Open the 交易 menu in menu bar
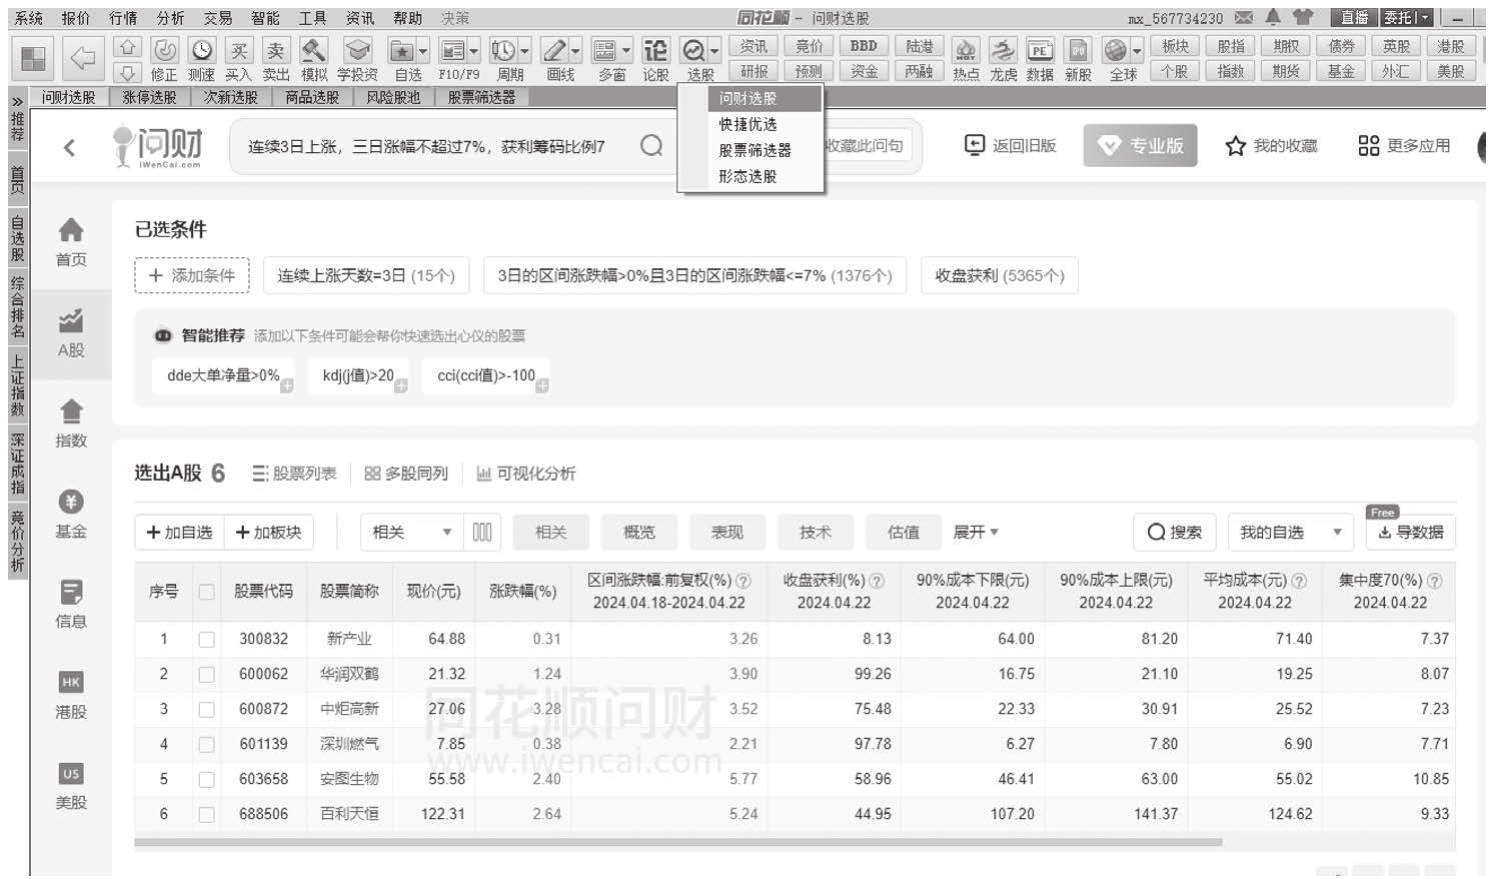 [x=218, y=18]
